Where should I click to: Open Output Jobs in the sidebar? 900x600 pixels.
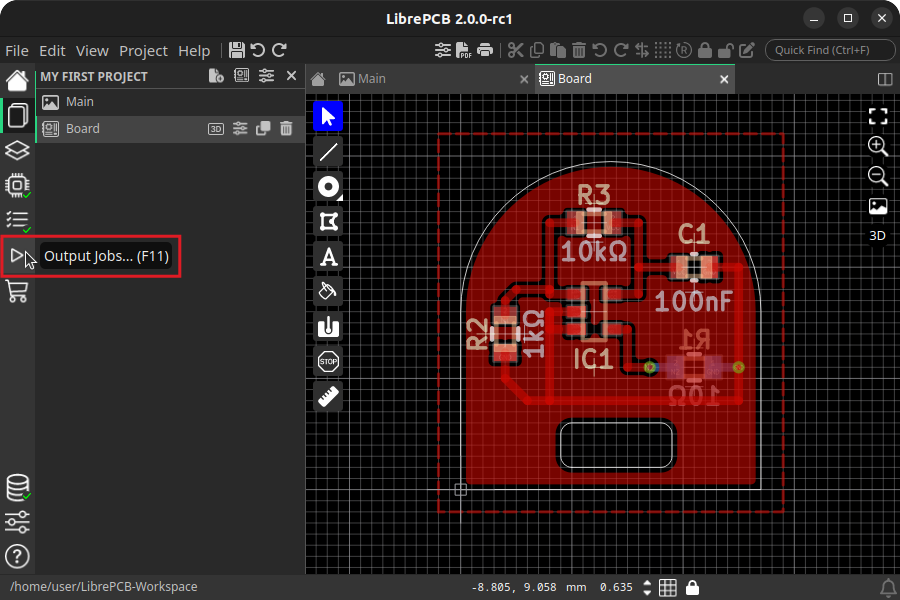coord(18,256)
